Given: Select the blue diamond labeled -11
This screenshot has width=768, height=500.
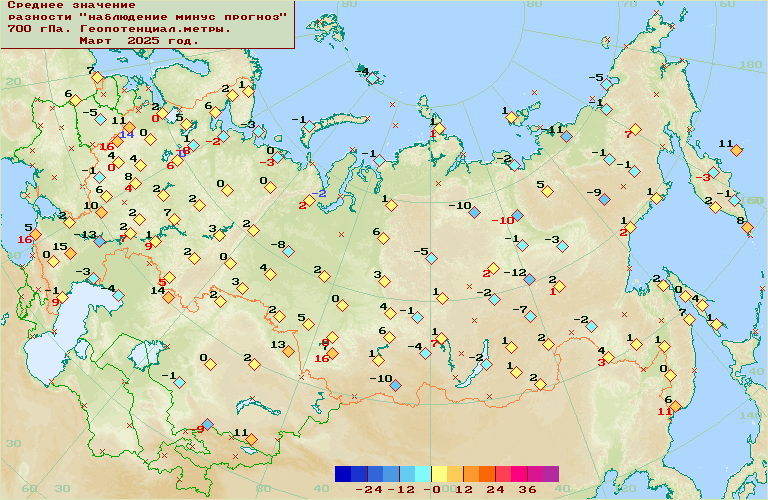Looking at the screenshot, I should [x=567, y=136].
